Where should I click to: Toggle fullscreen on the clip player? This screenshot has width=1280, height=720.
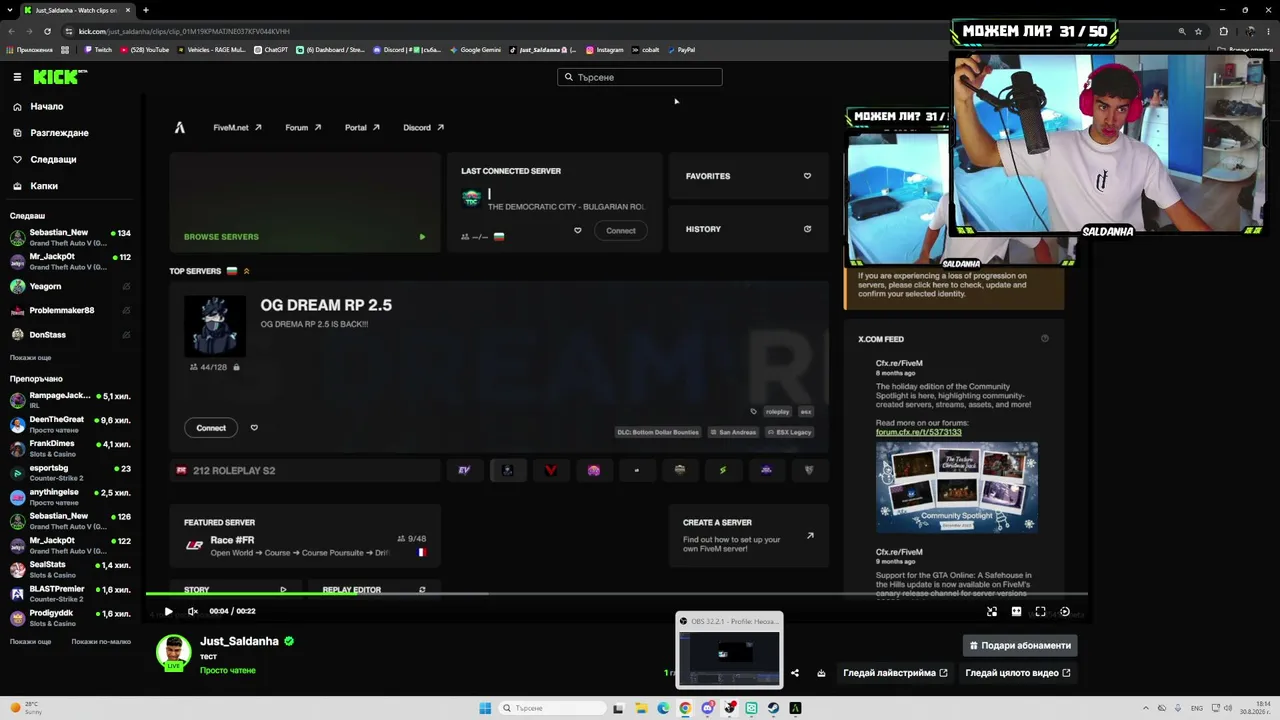[x=1040, y=611]
